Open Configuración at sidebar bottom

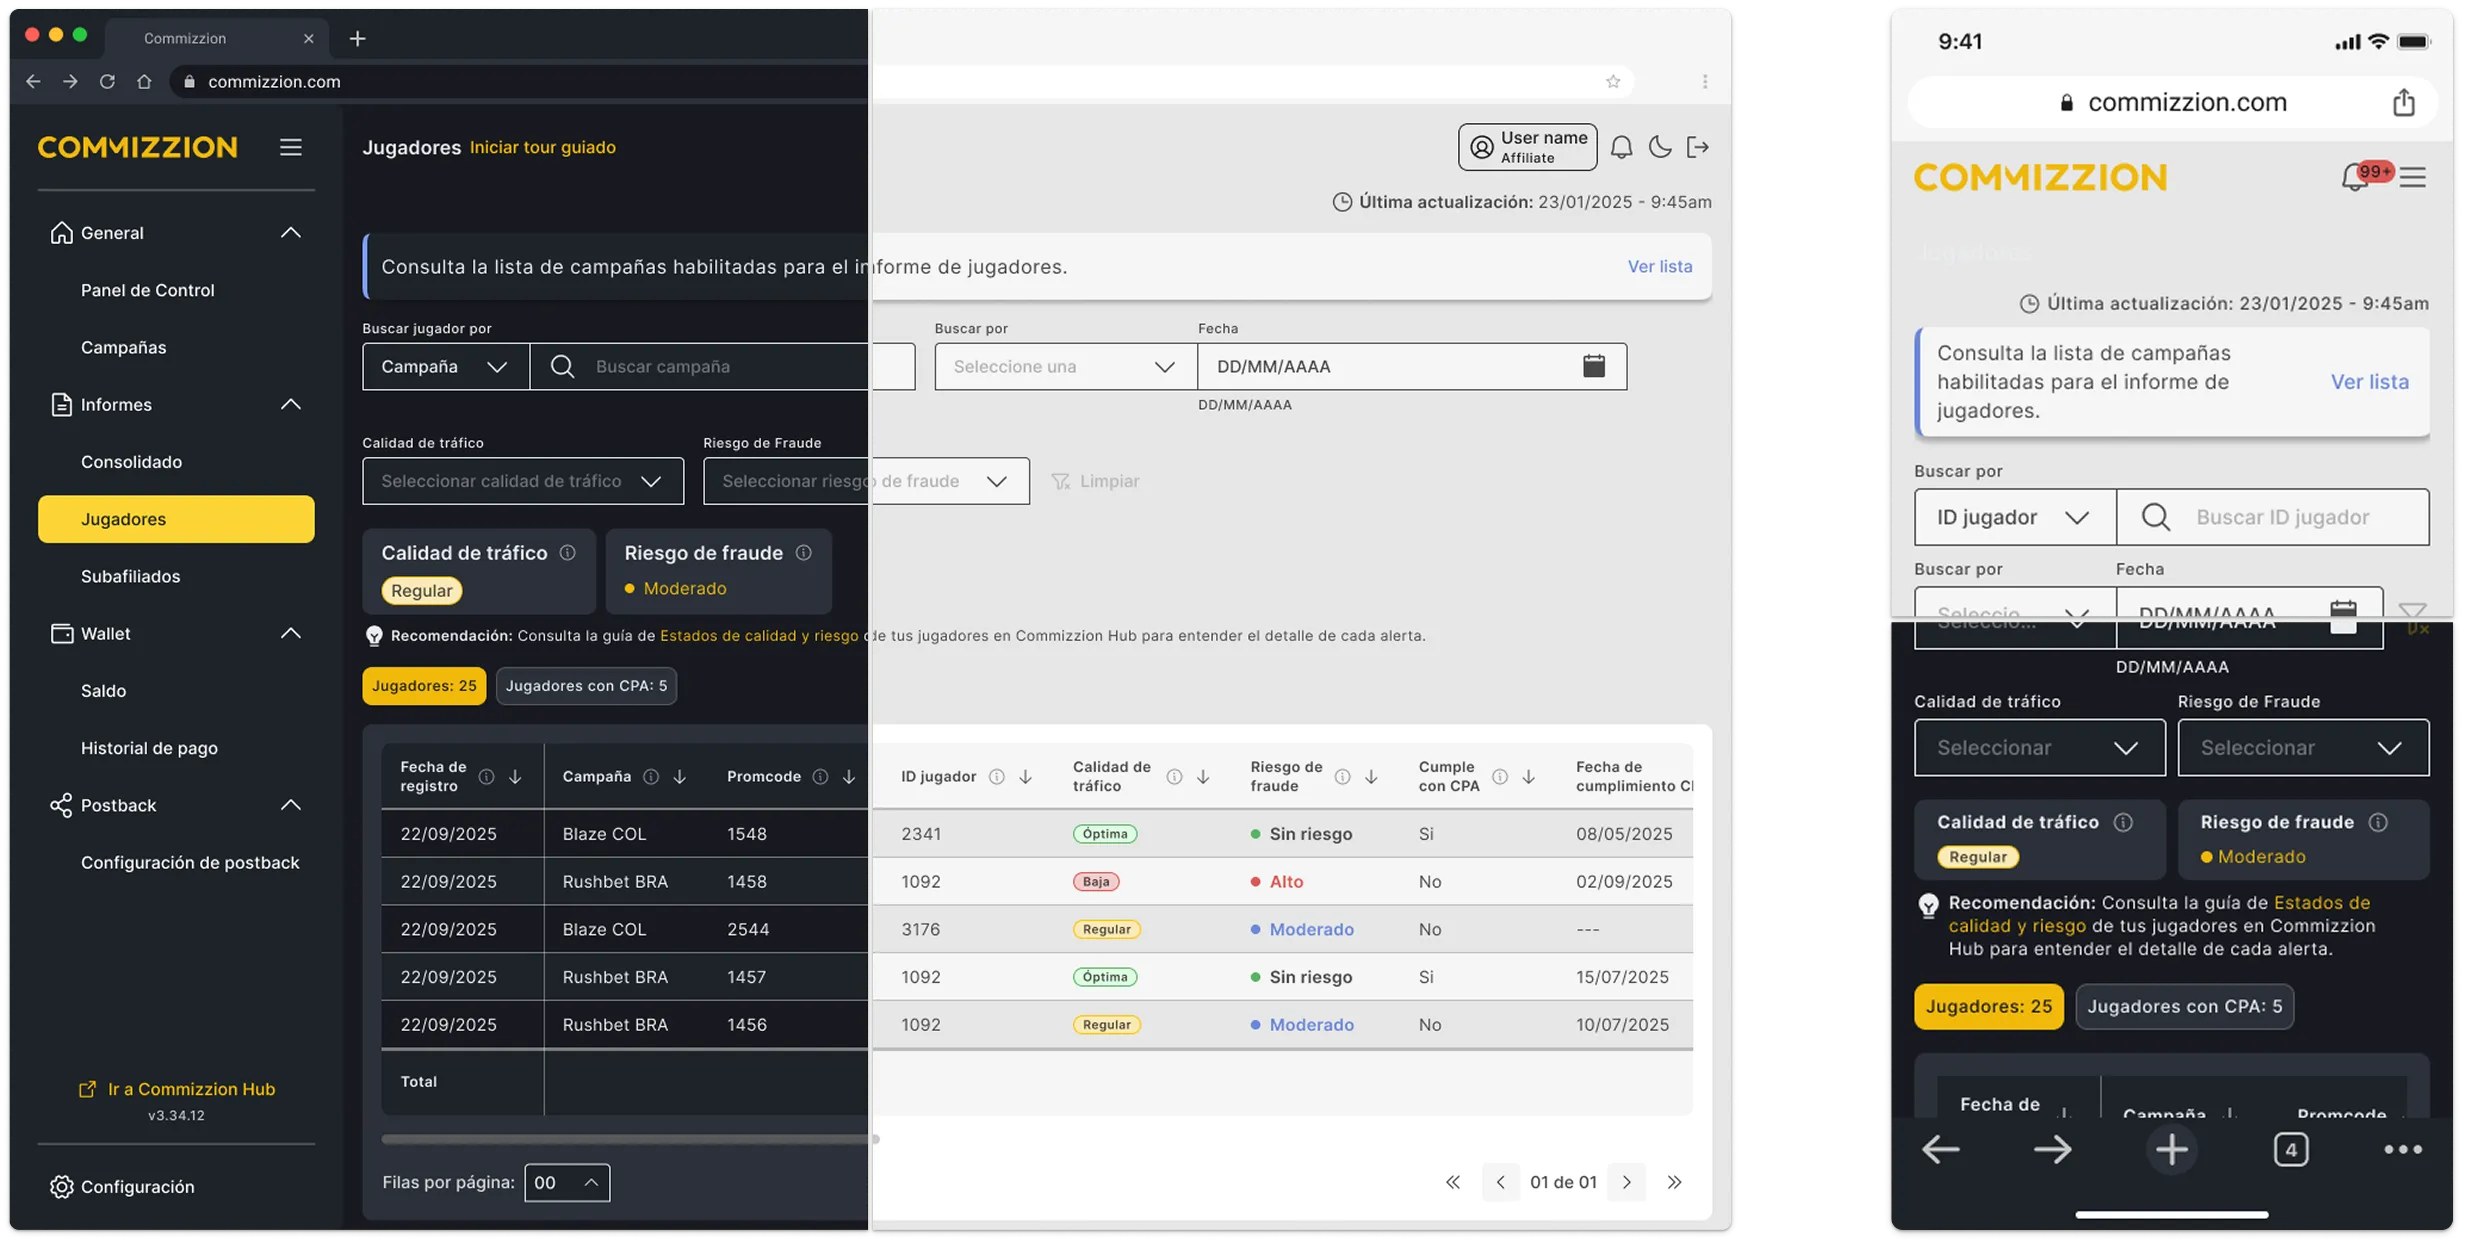[122, 1187]
